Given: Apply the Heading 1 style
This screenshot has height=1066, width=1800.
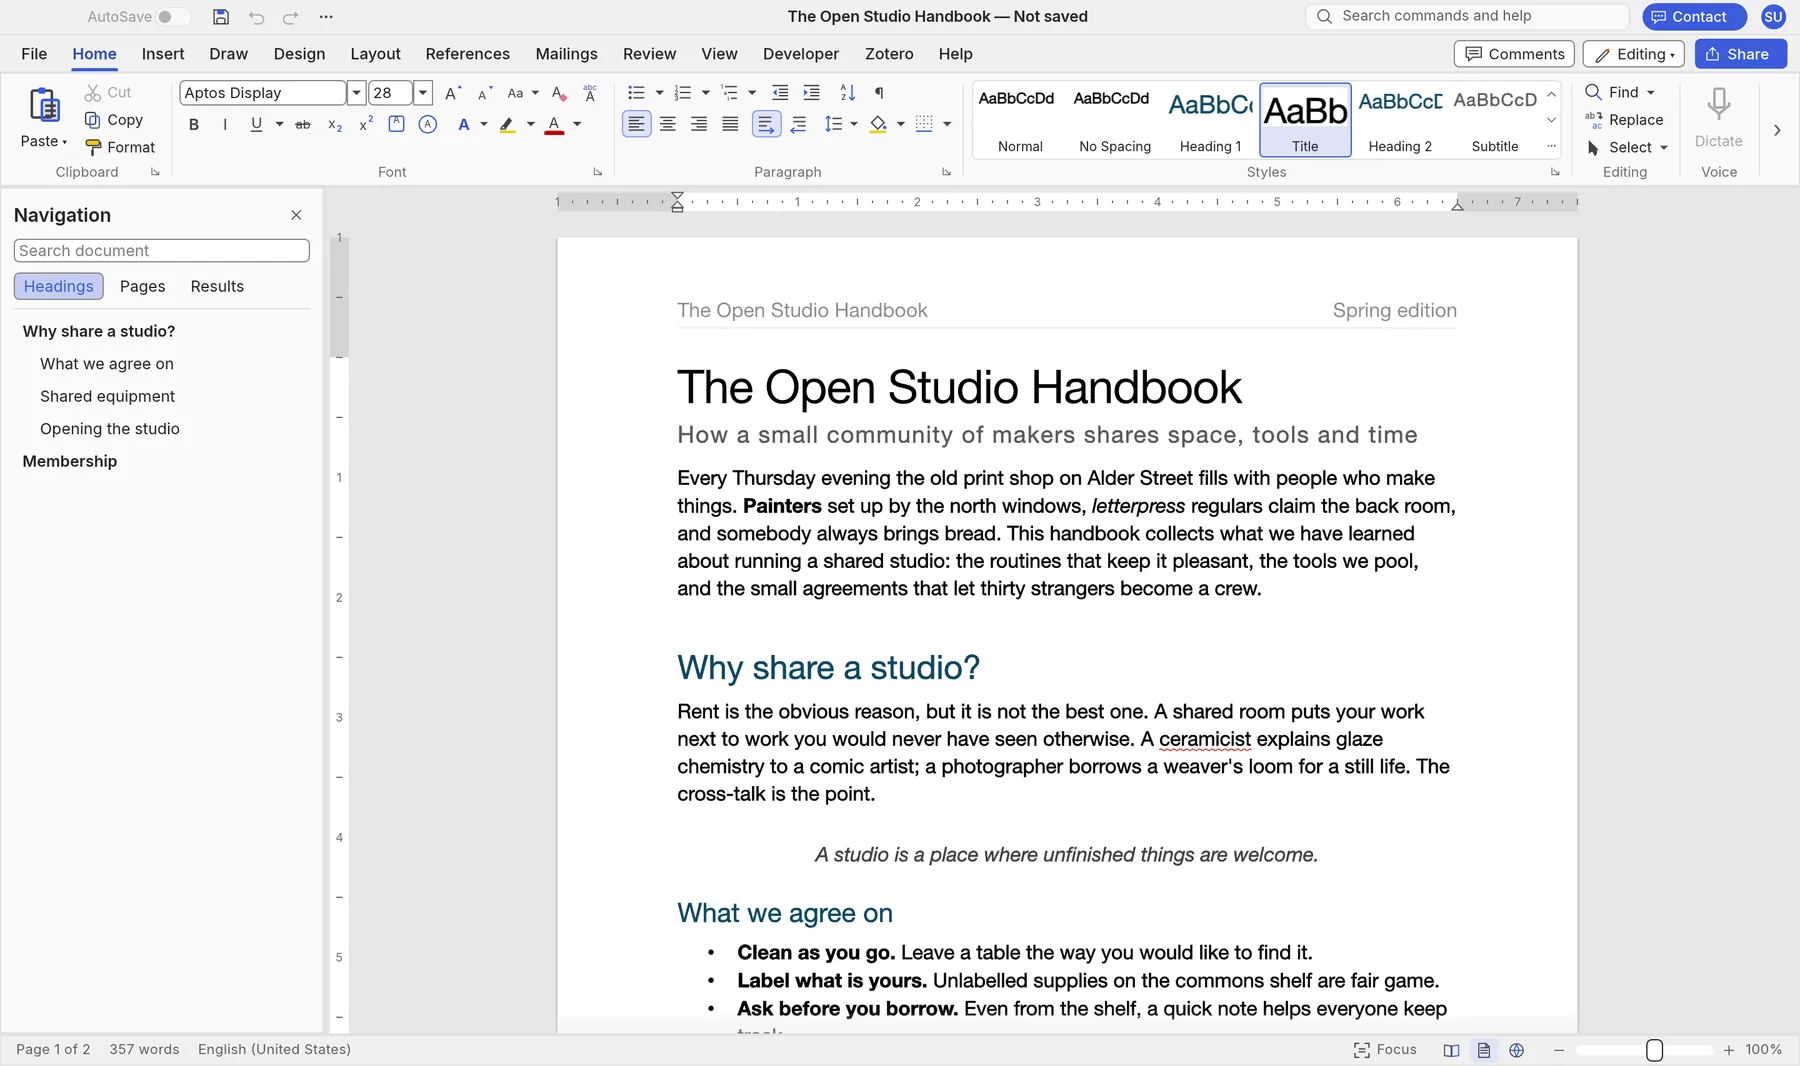Looking at the screenshot, I should pos(1210,120).
